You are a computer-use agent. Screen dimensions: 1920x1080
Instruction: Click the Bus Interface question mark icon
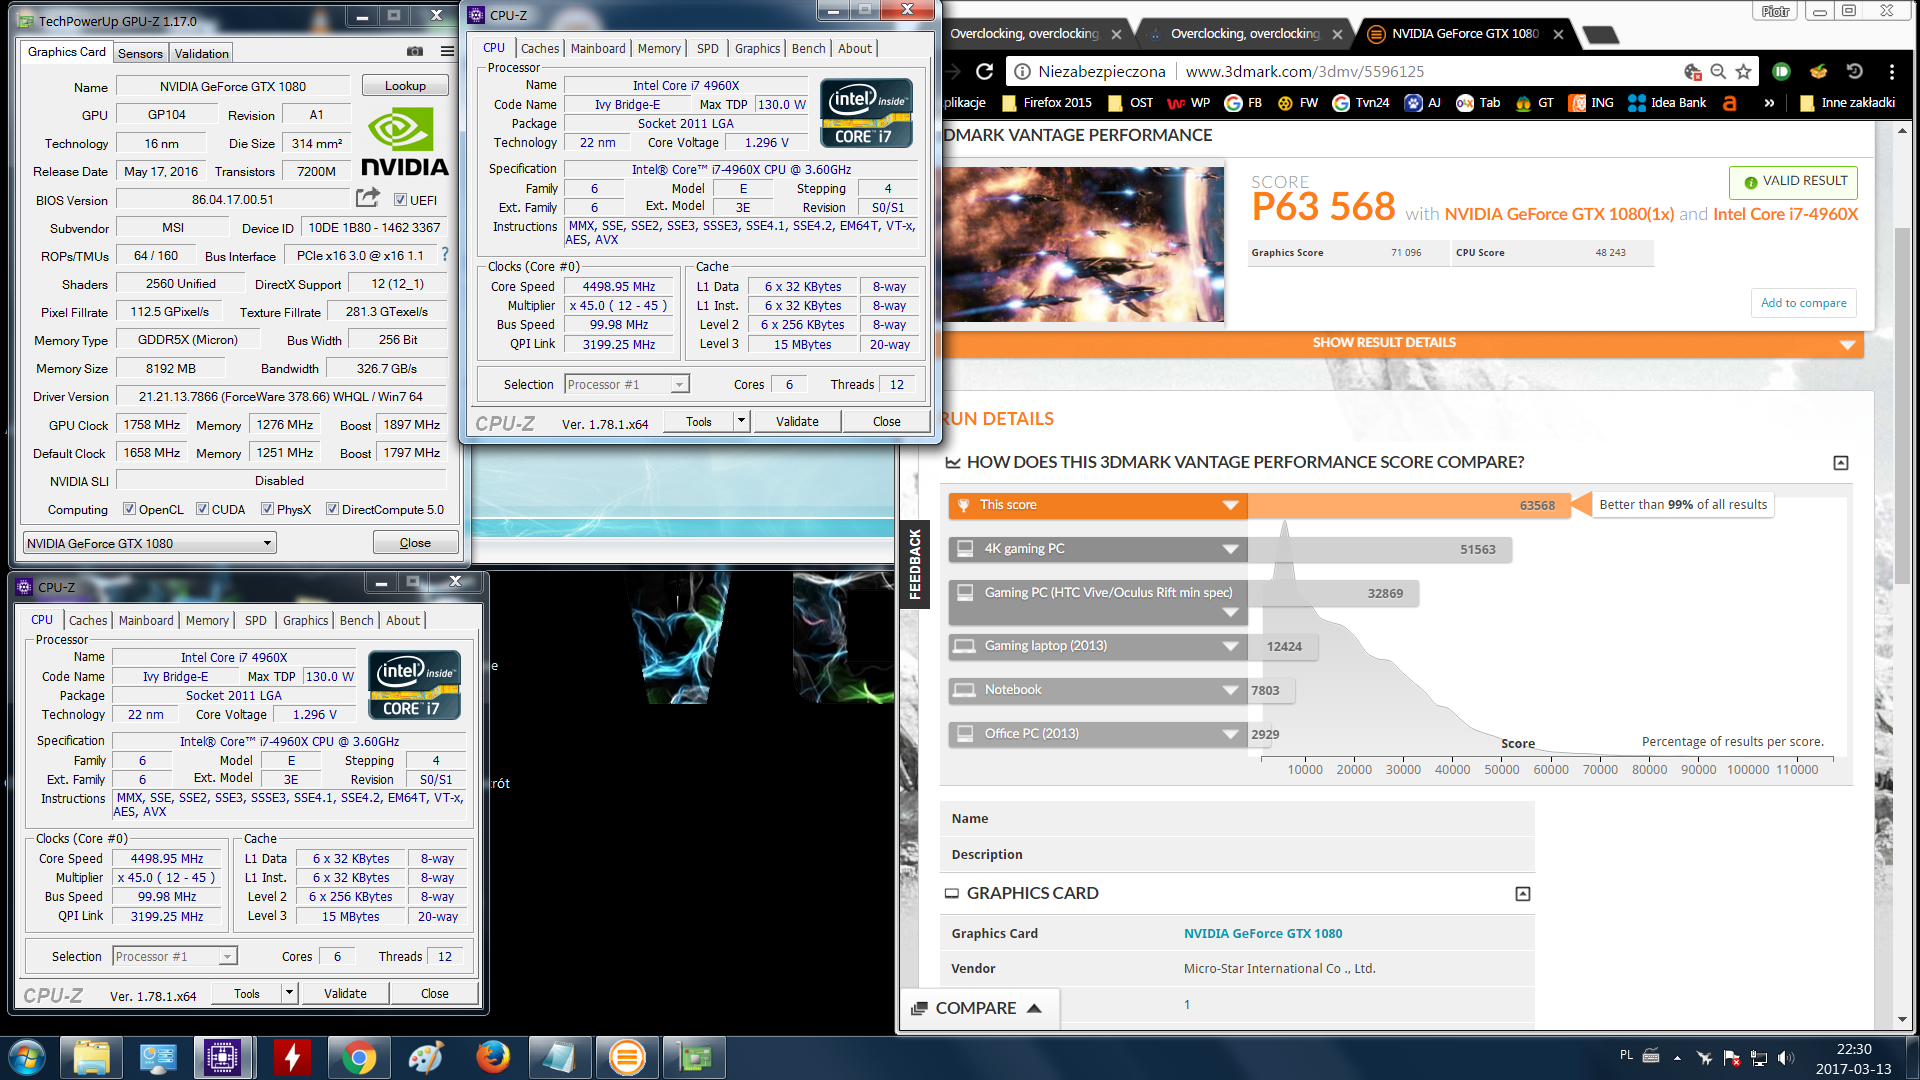click(x=445, y=255)
